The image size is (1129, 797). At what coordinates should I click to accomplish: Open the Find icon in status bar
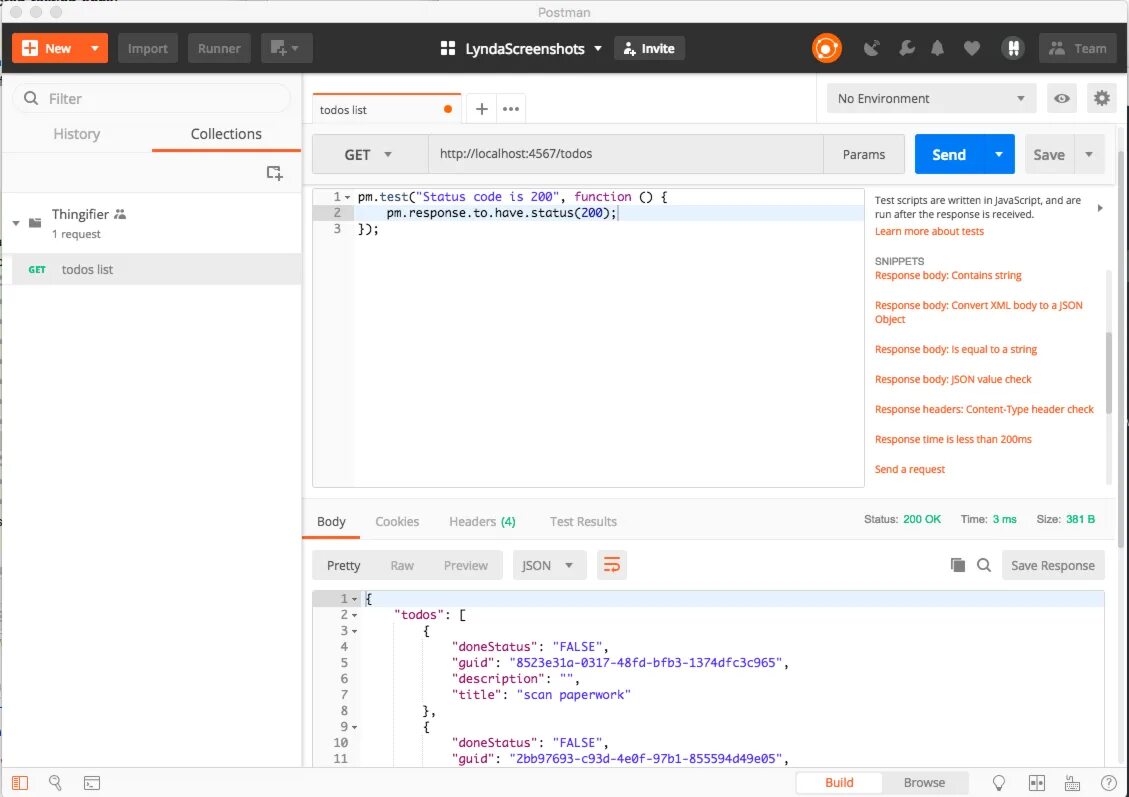point(55,783)
